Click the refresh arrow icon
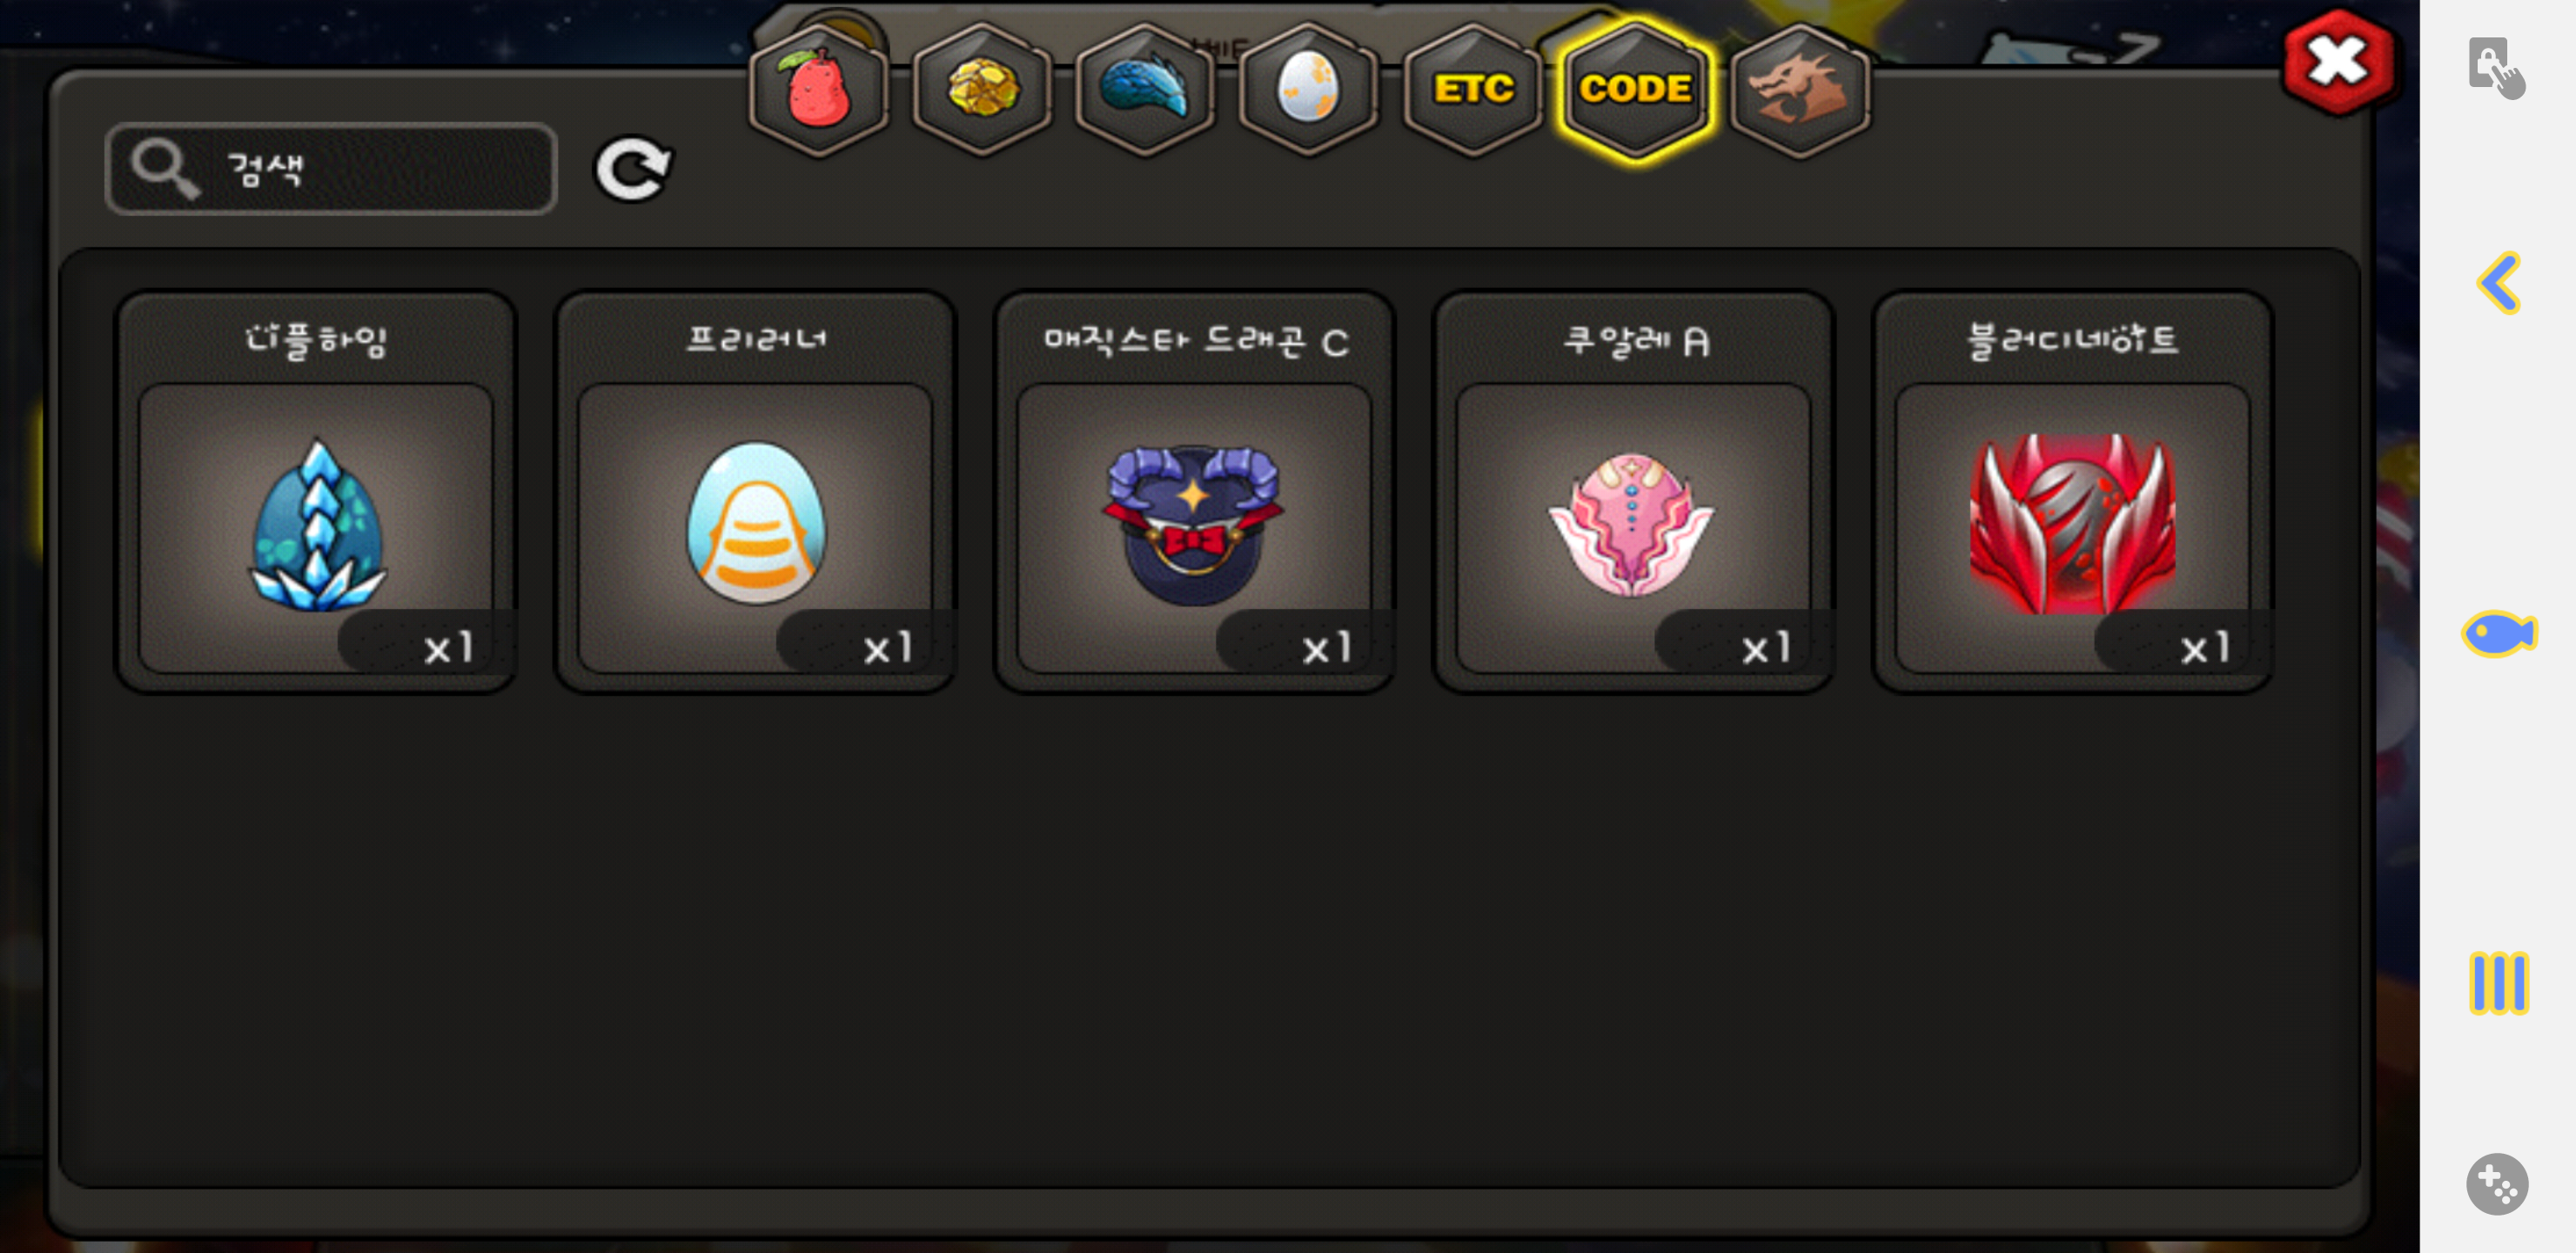 [633, 168]
